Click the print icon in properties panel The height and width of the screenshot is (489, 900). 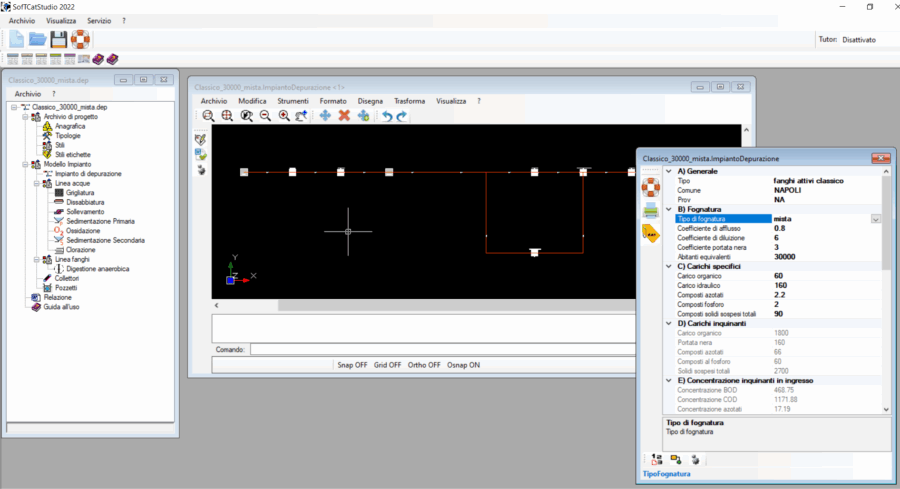coord(651,209)
